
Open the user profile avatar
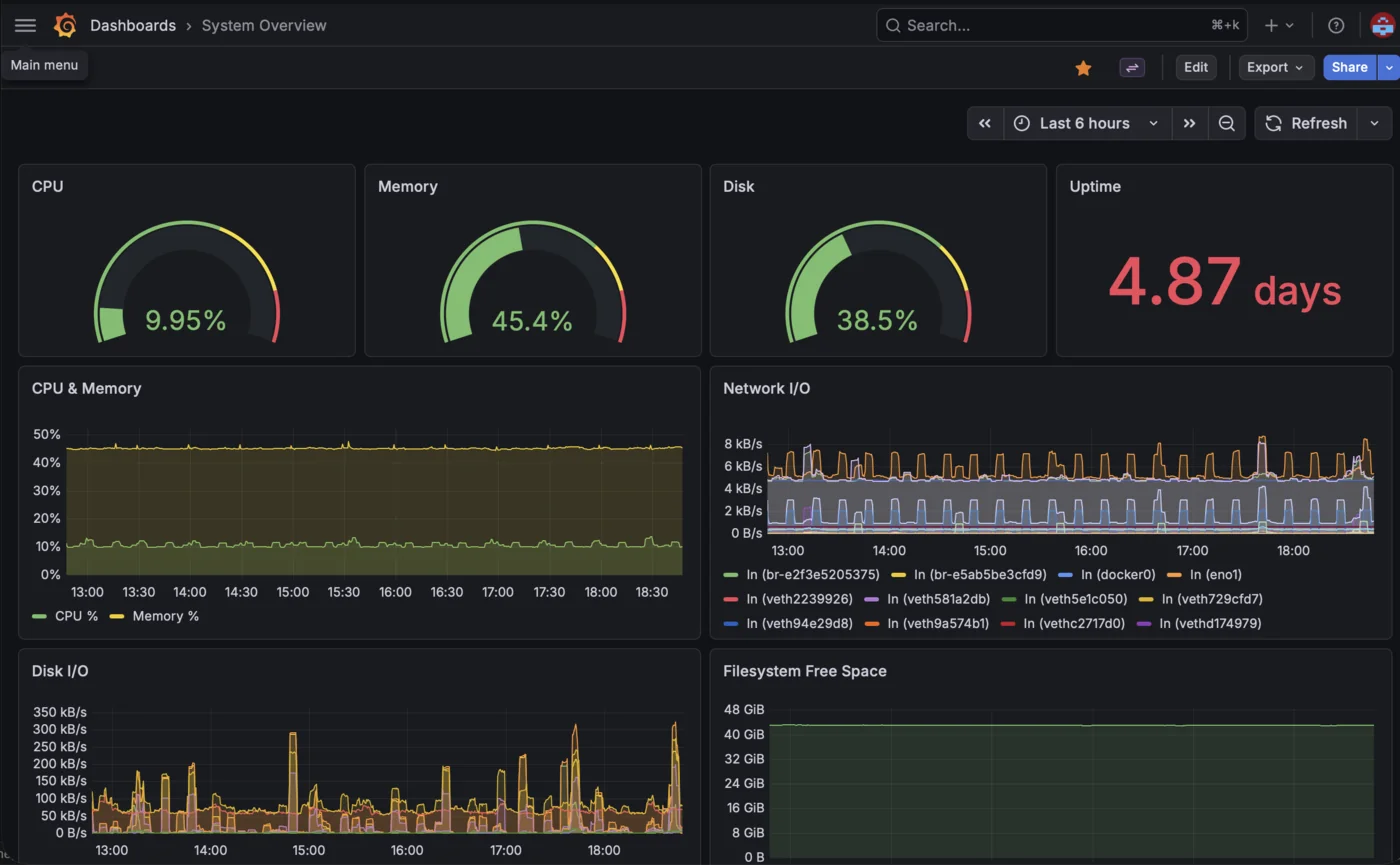1382,25
